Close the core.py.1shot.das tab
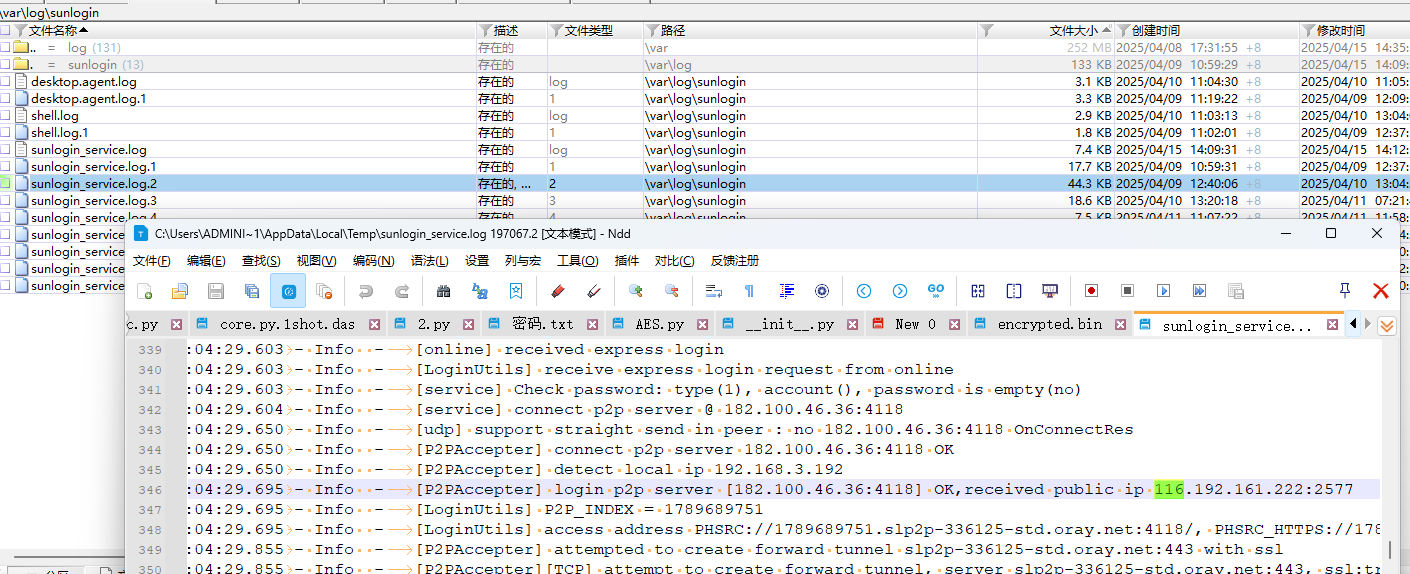 (374, 324)
